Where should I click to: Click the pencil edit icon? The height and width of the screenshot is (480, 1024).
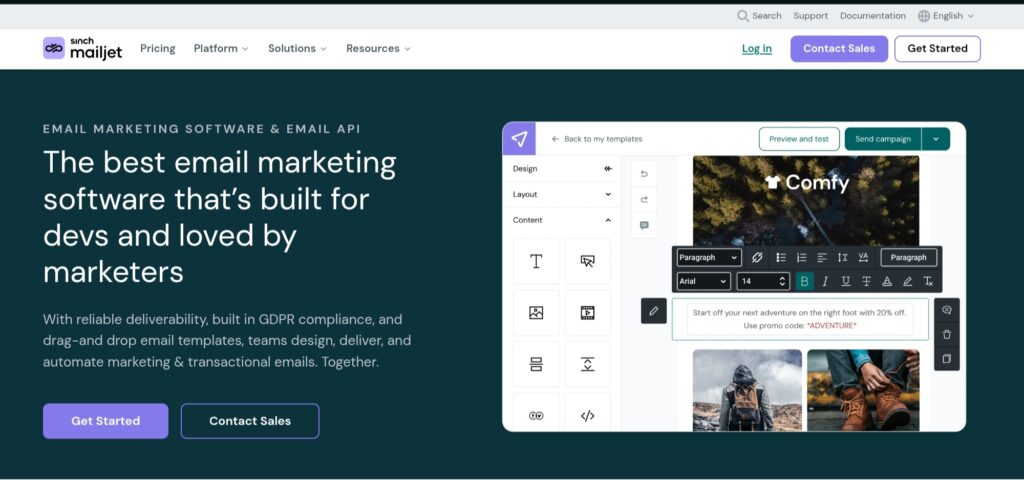[x=653, y=311]
